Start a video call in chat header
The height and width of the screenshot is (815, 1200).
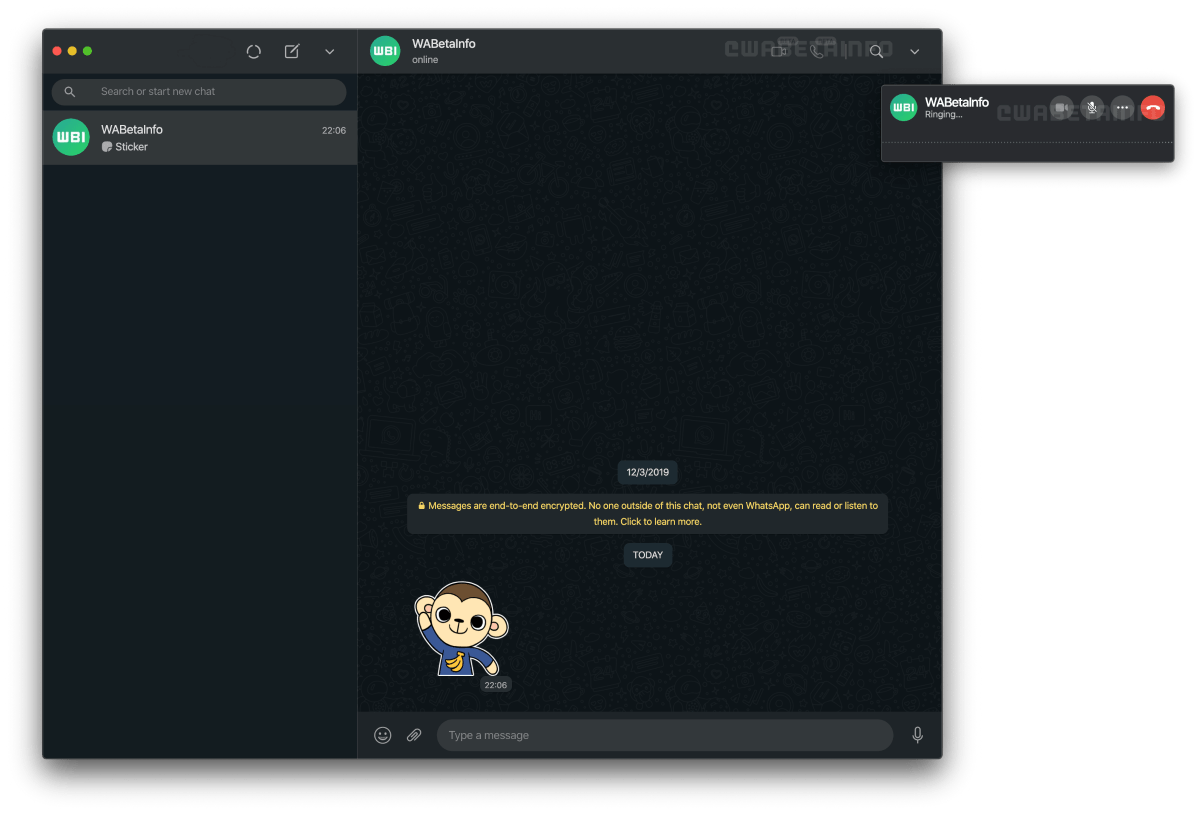pos(780,52)
